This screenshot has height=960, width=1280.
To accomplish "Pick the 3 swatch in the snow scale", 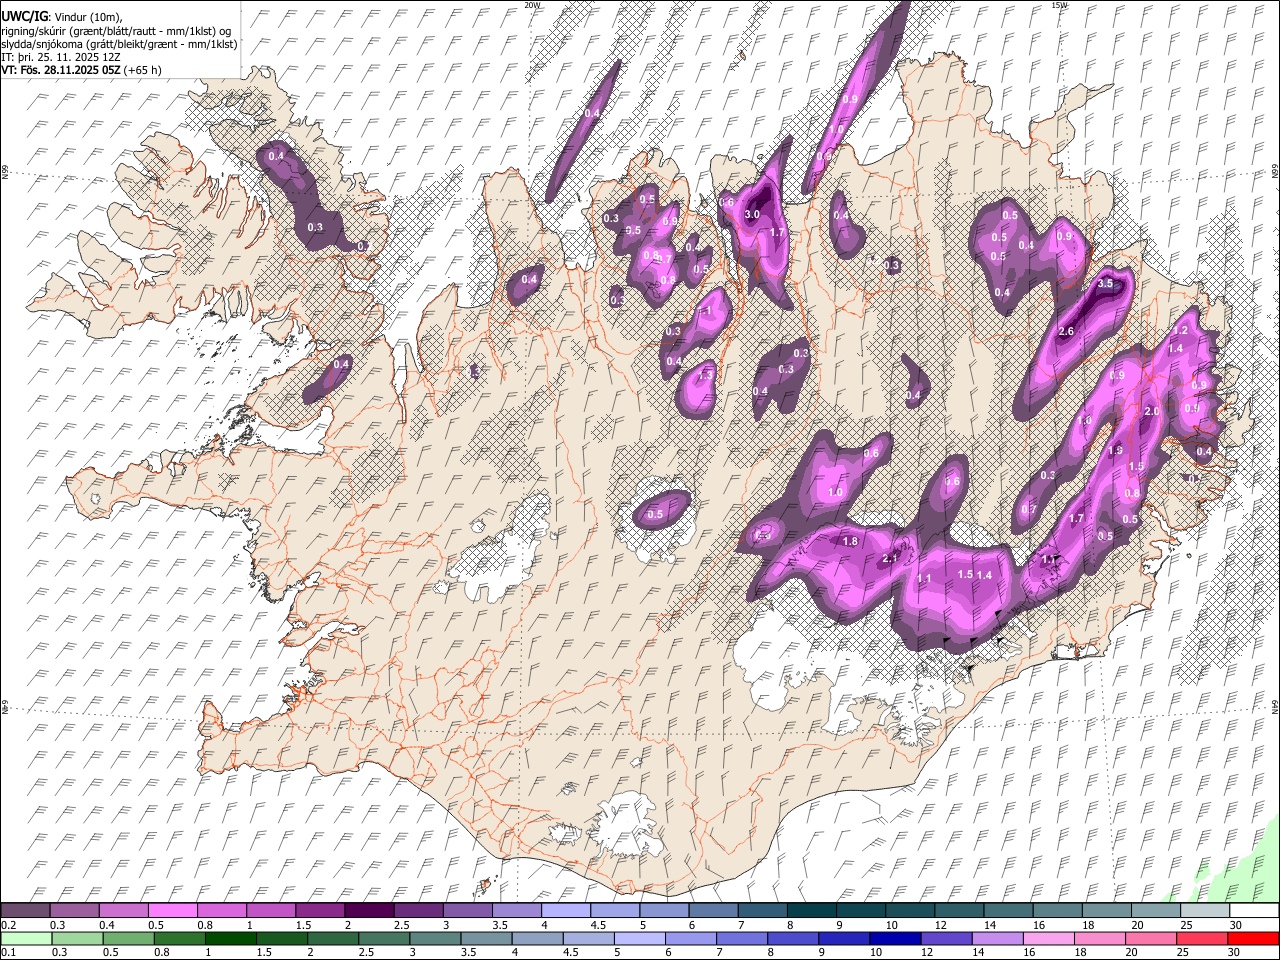I will click(467, 910).
